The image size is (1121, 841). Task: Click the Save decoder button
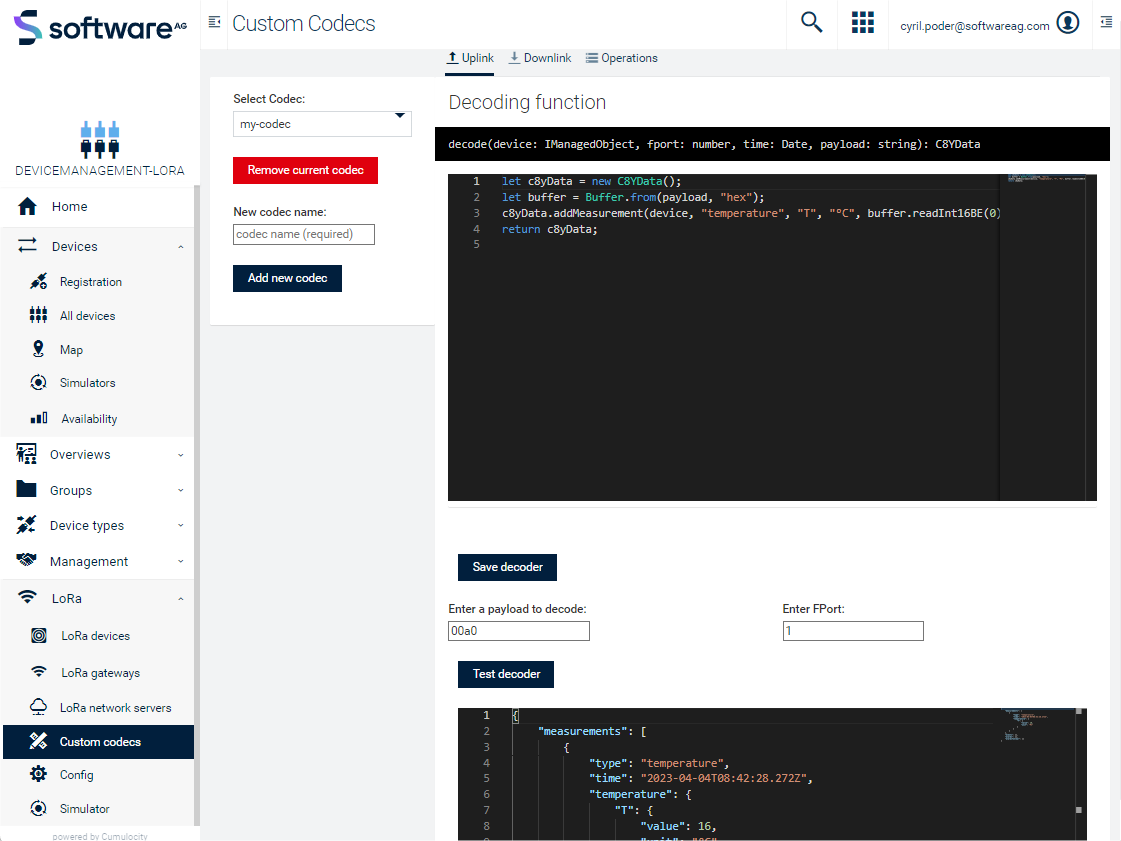pos(508,567)
